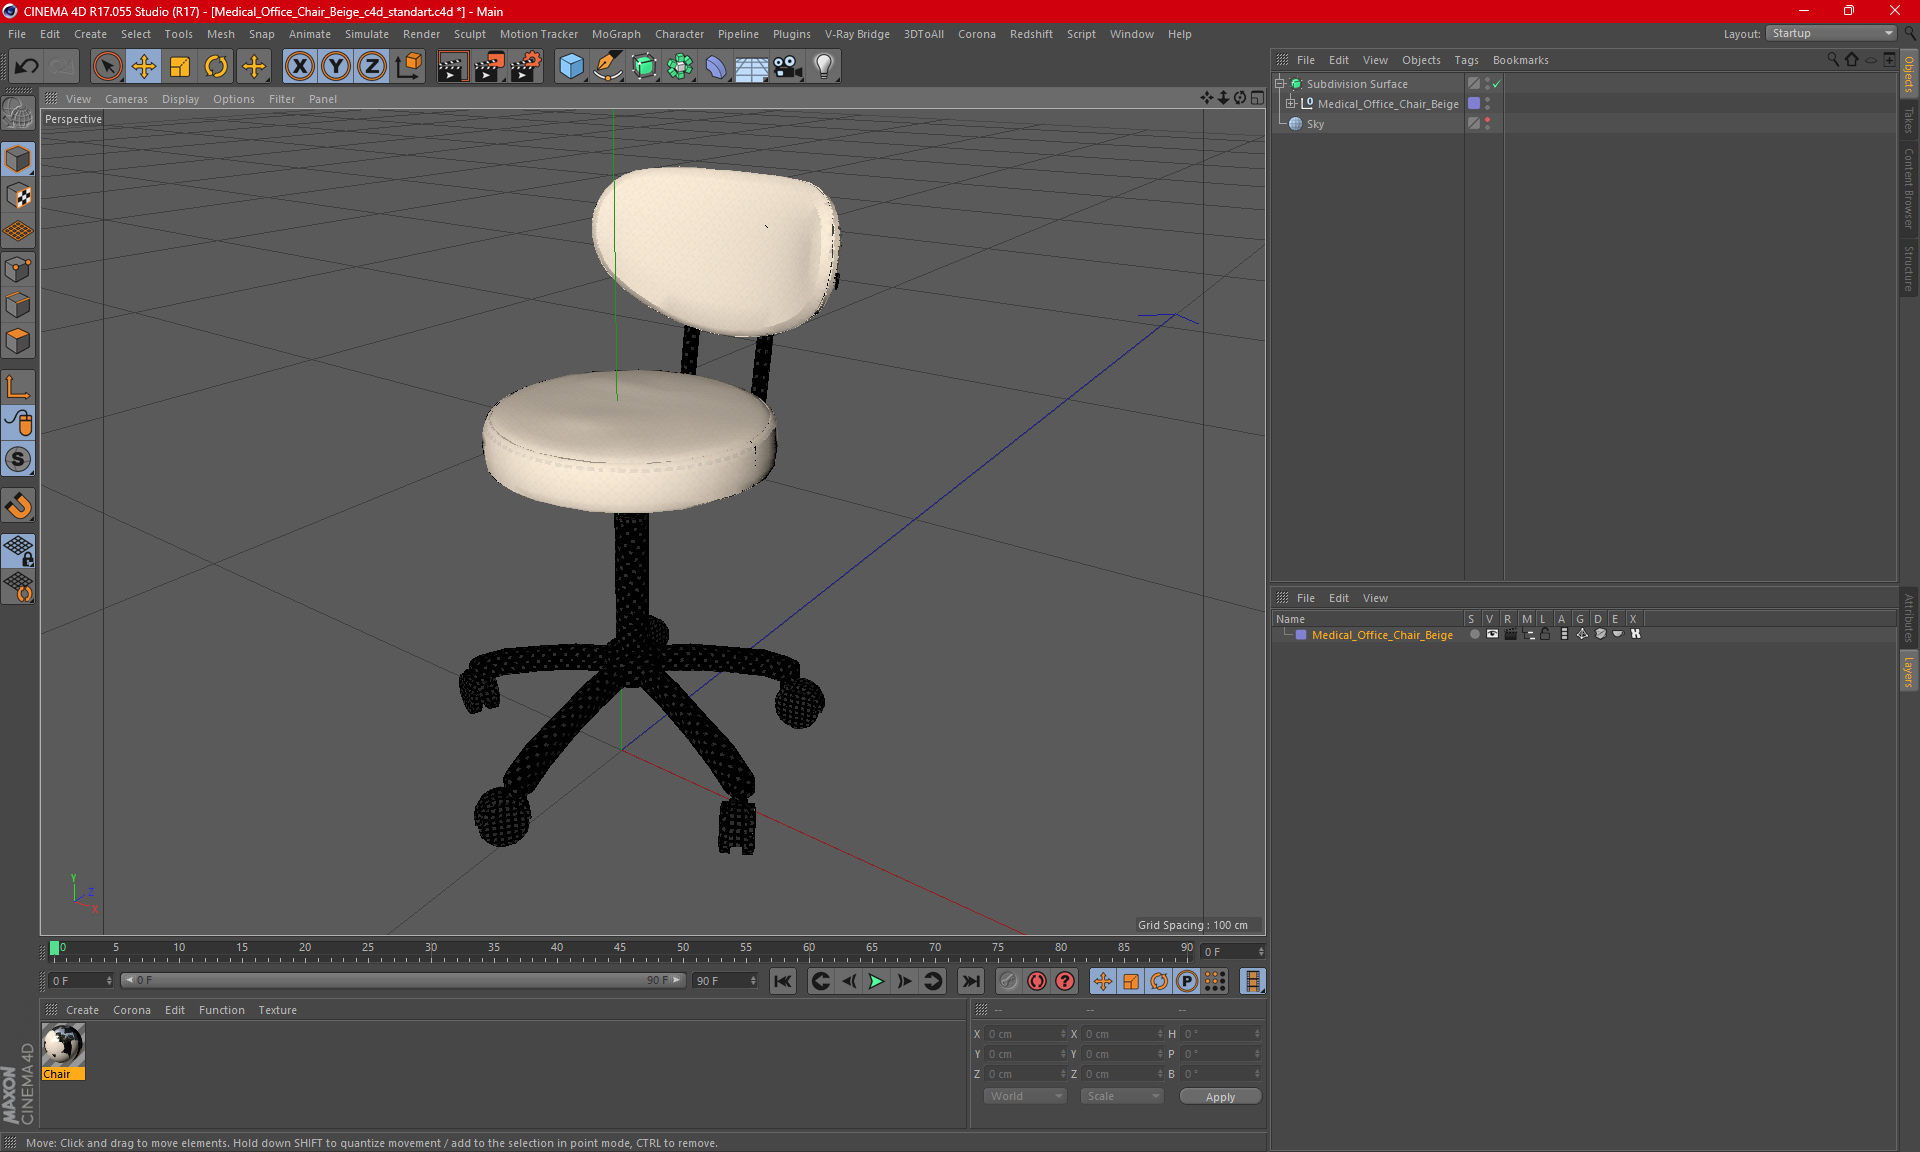Open Edit Render Settings icon

point(526,66)
